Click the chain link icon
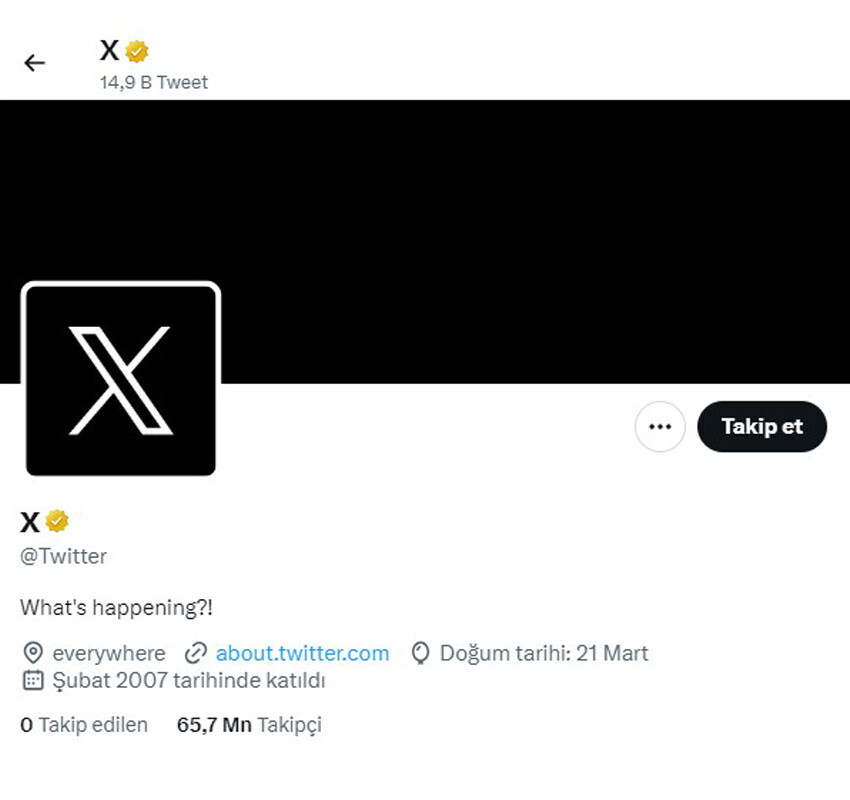This screenshot has width=850, height=800. click(196, 654)
